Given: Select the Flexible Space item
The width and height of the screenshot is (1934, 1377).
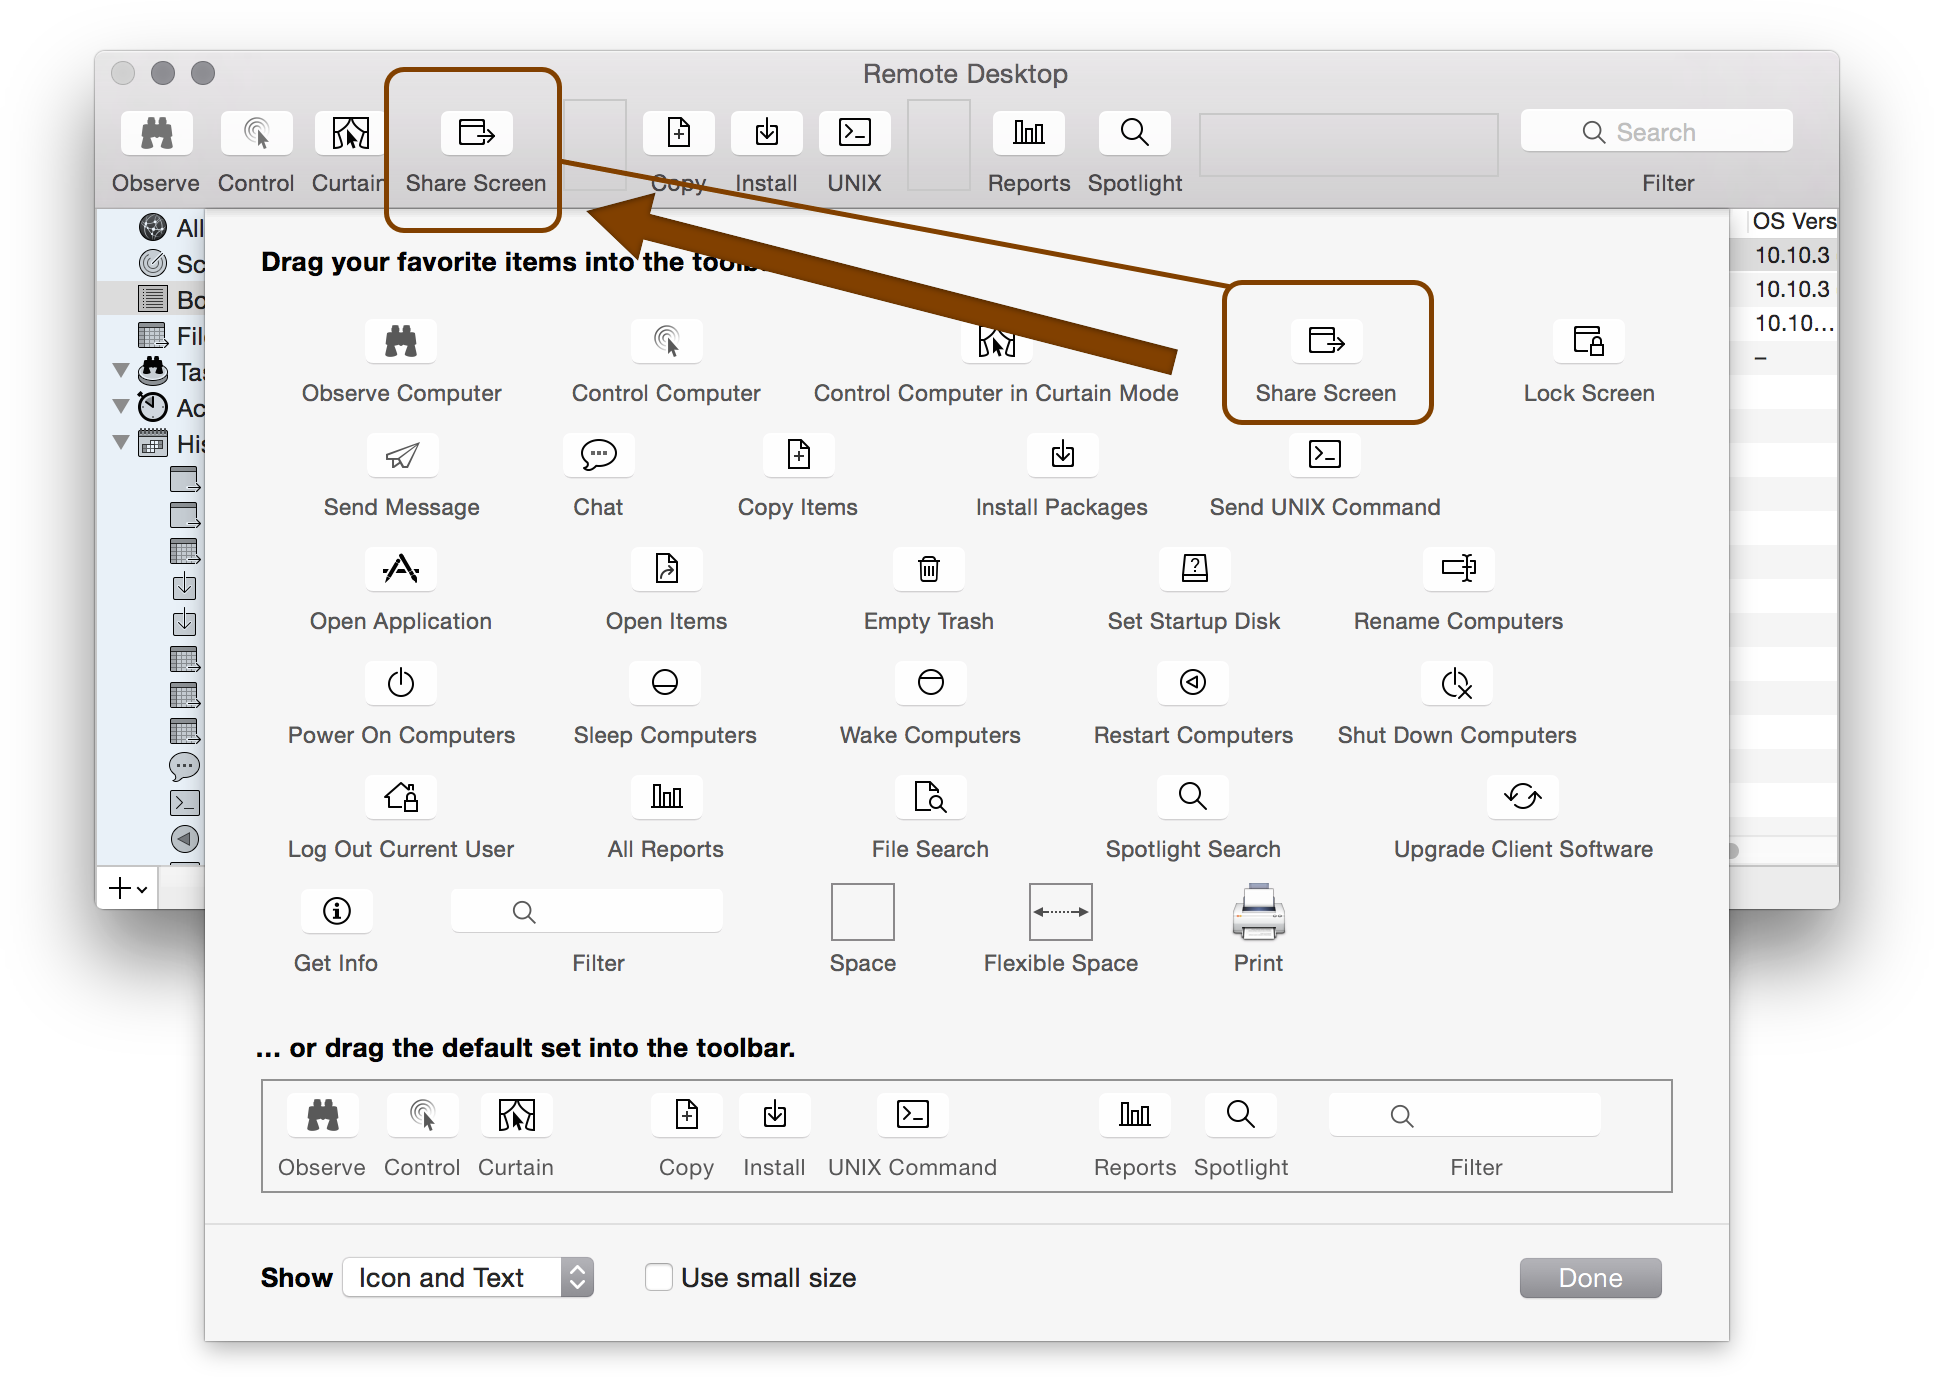Looking at the screenshot, I should click(1061, 912).
